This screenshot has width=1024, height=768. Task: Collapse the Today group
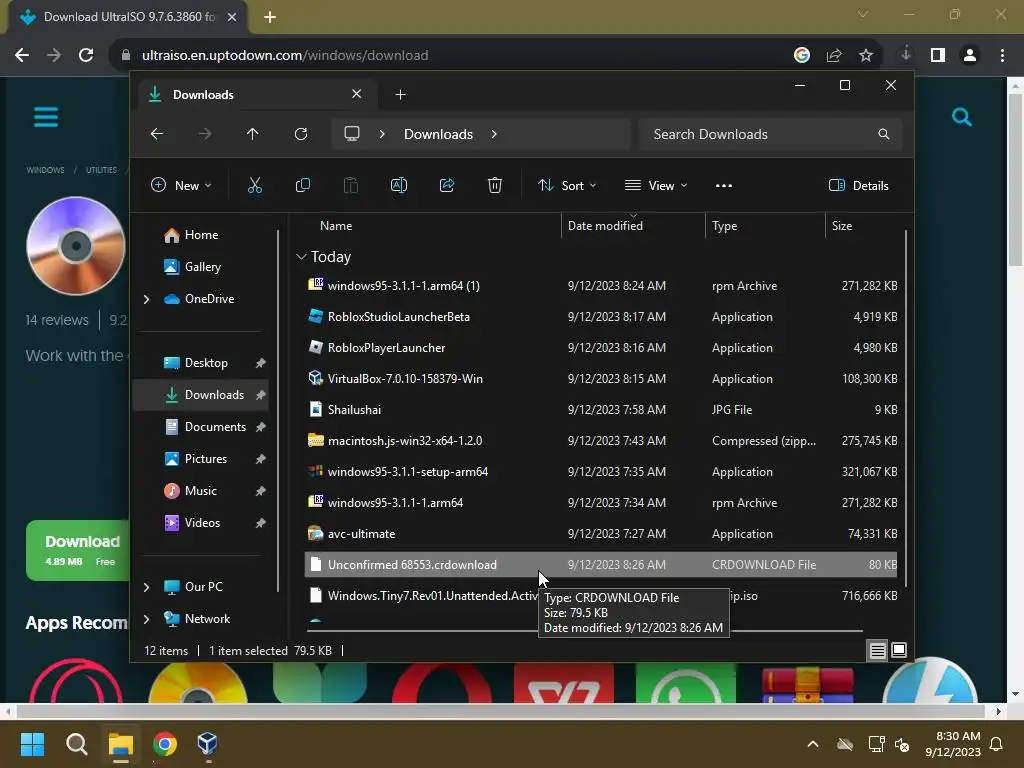click(301, 257)
